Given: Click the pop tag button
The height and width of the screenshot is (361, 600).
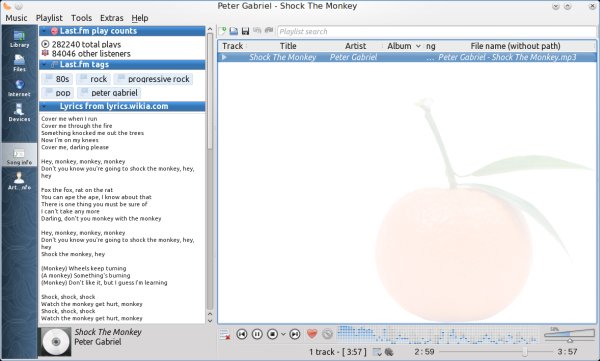Looking at the screenshot, I should (57, 93).
